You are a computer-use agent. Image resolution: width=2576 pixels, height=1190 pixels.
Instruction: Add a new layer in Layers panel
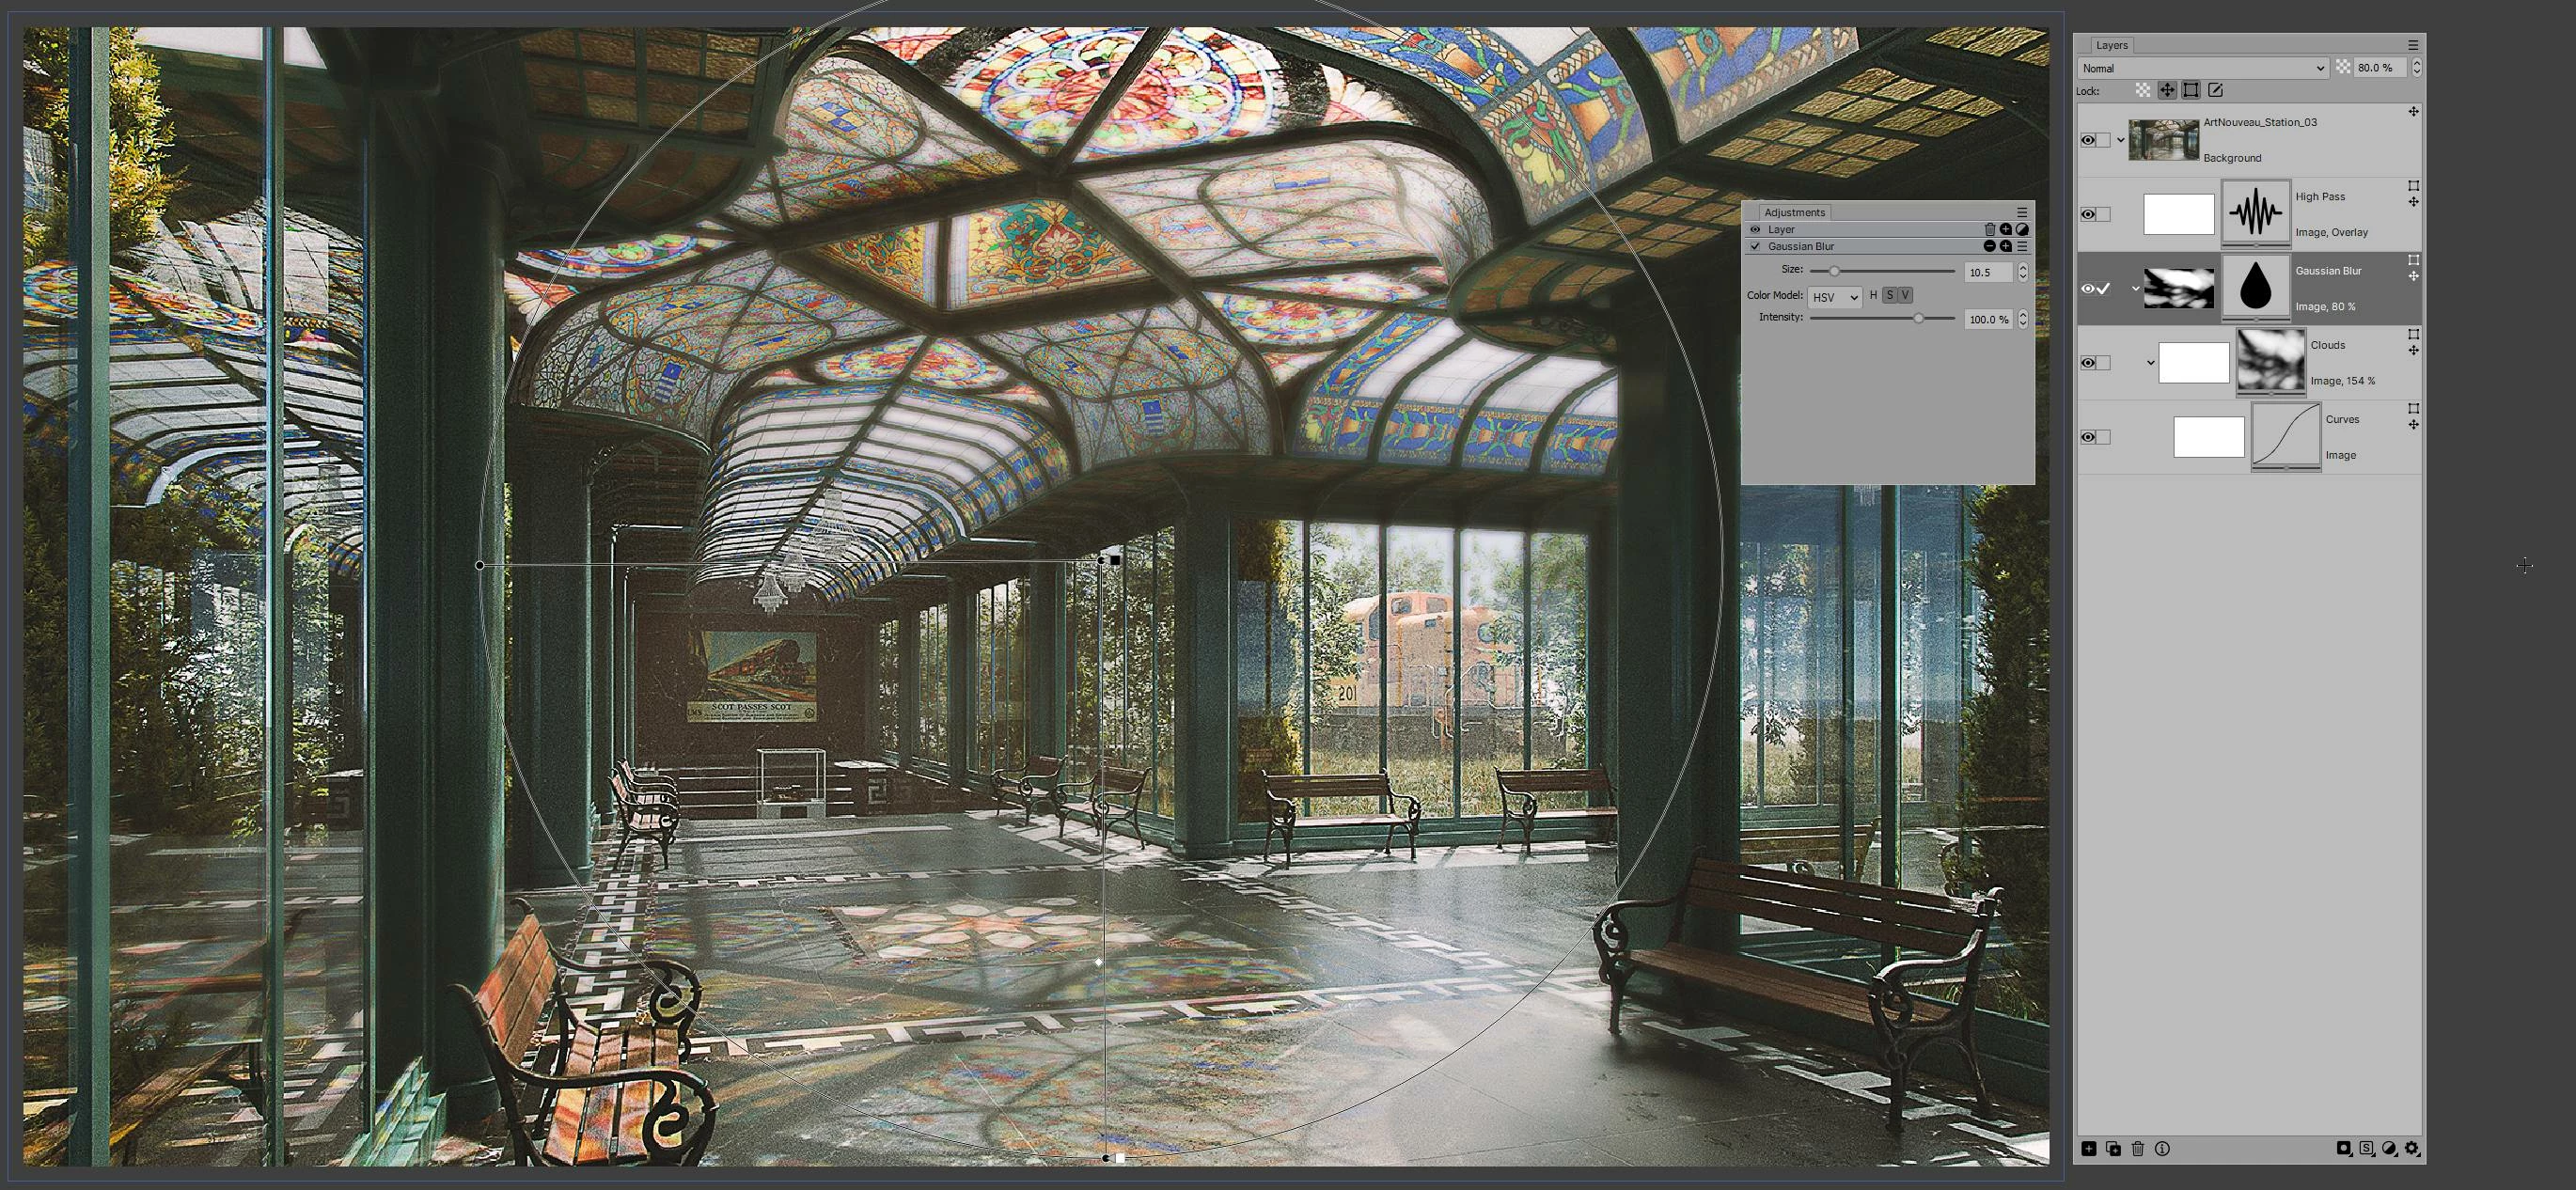tap(2089, 1149)
